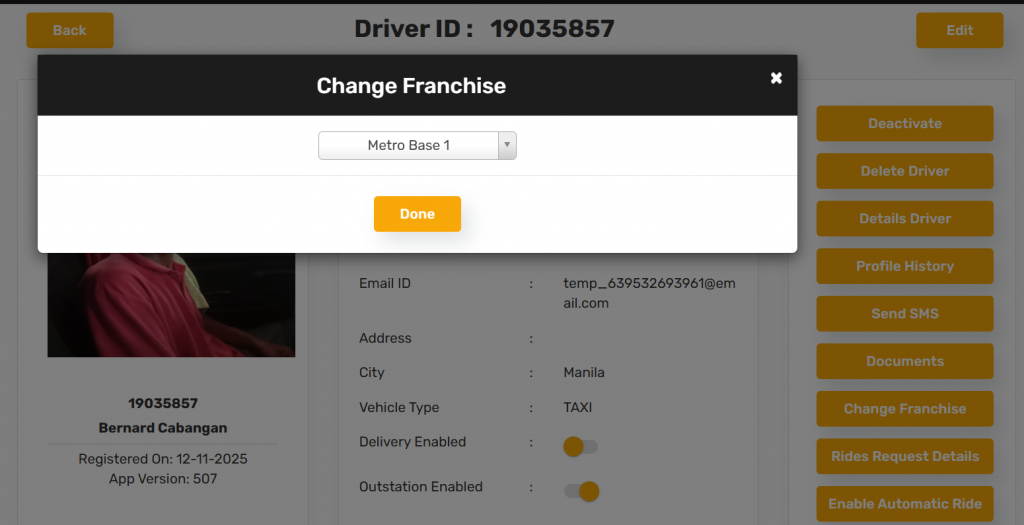Click the Change Franchise sidebar button
Screen dimensions: 1024x525
904,409
